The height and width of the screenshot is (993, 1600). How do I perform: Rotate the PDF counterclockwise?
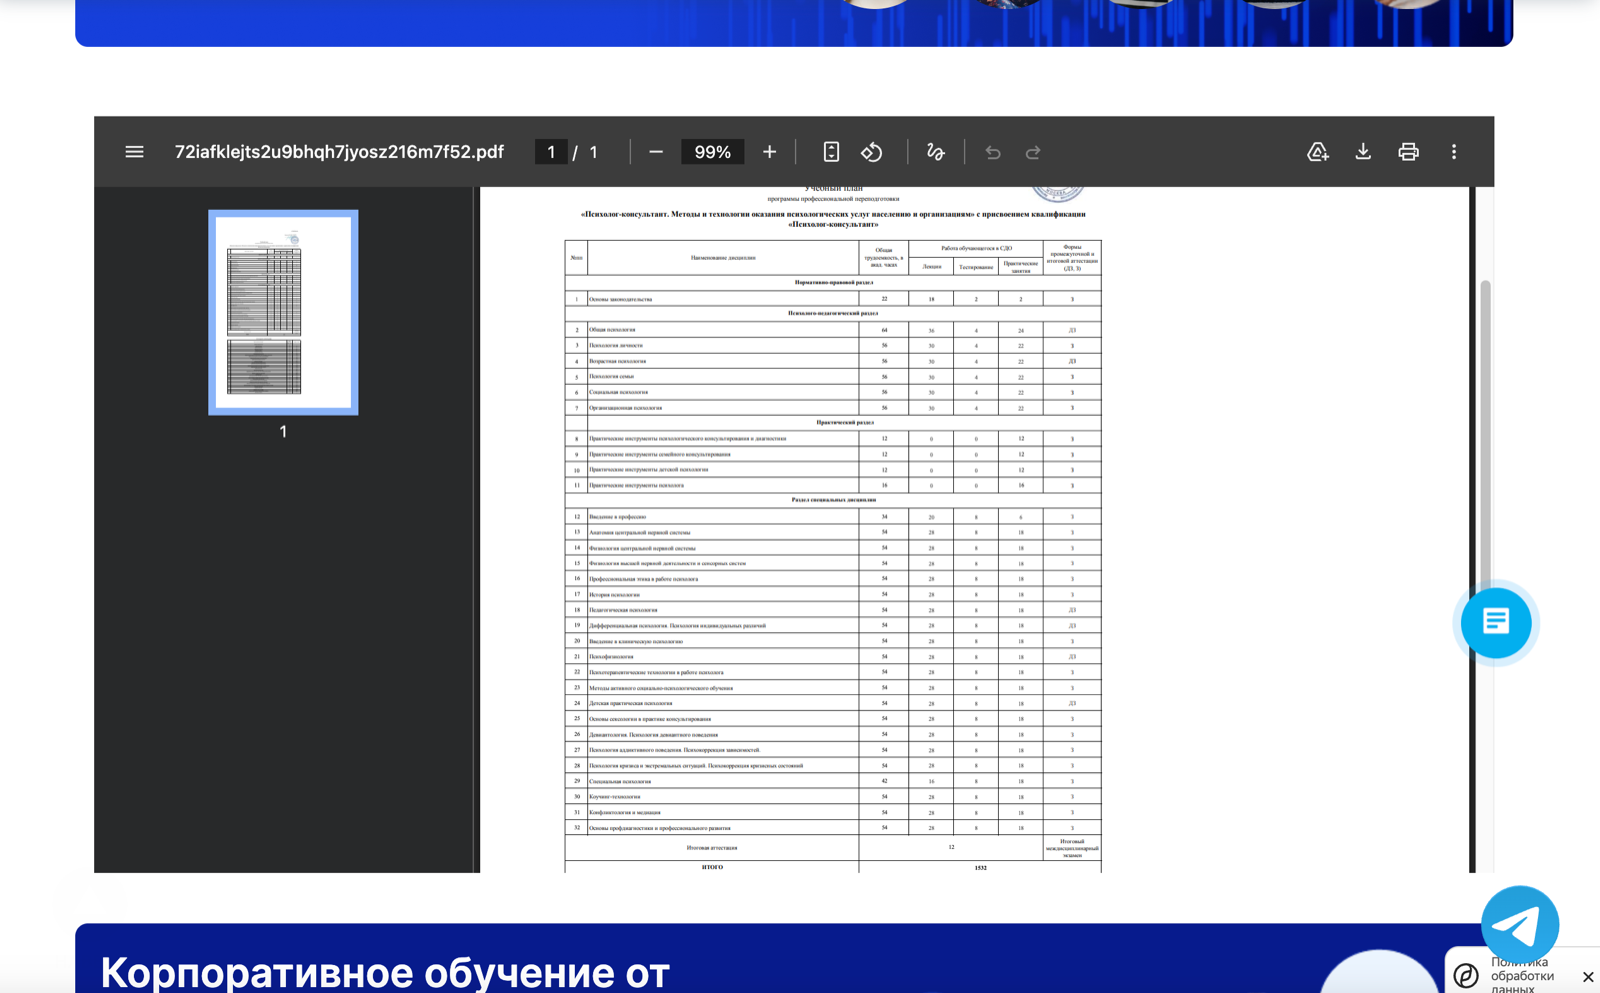(872, 152)
